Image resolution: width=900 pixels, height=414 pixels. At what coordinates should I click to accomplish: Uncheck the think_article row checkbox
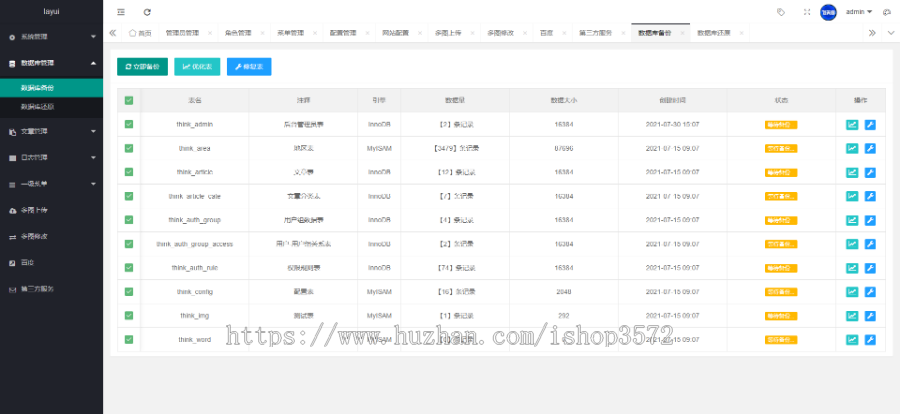(129, 172)
